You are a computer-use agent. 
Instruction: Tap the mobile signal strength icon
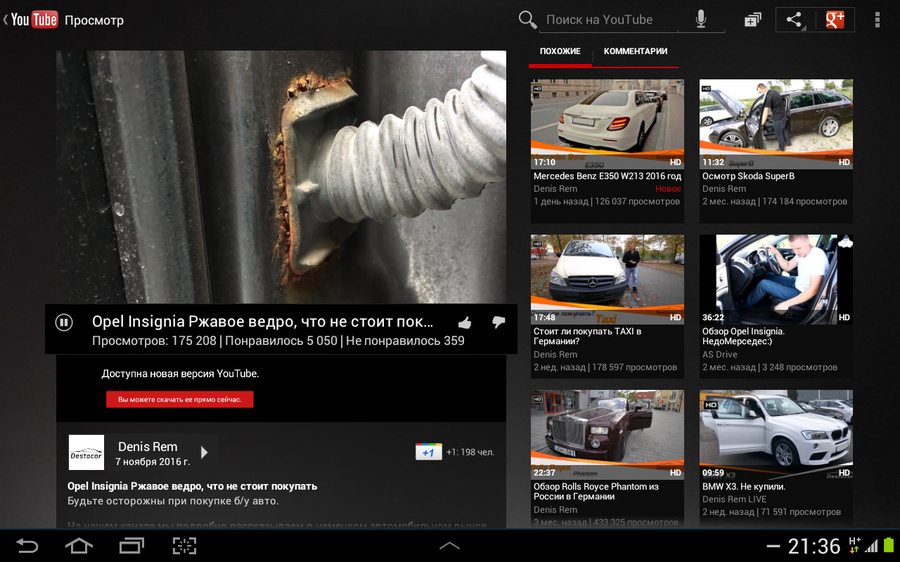pyautogui.click(x=871, y=545)
